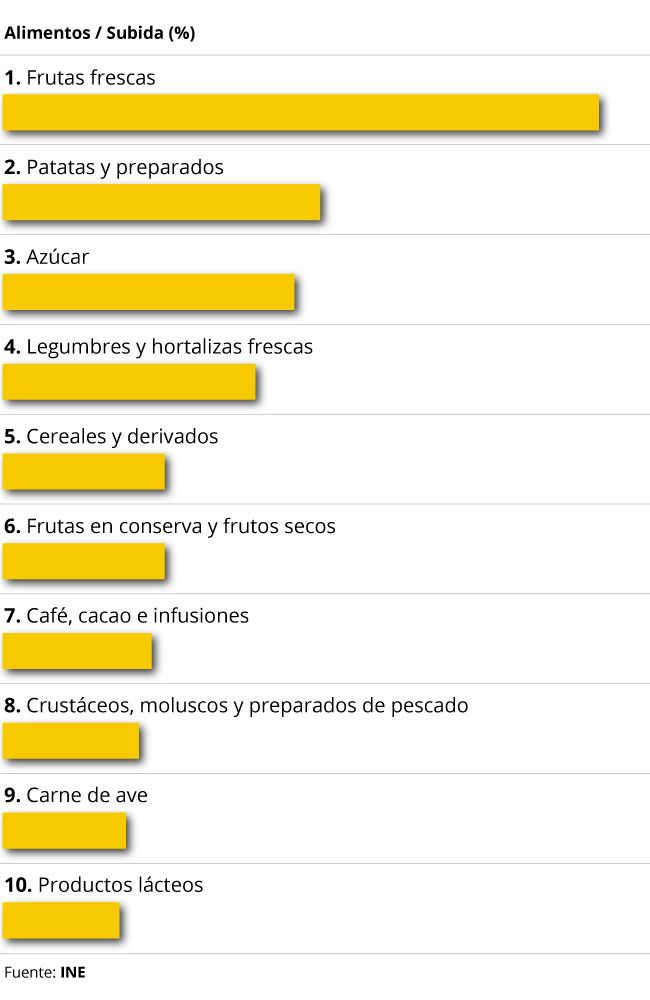This screenshot has width=650, height=1000.
Task: Click the Frutas frescas yellow bar
Action: click(300, 112)
